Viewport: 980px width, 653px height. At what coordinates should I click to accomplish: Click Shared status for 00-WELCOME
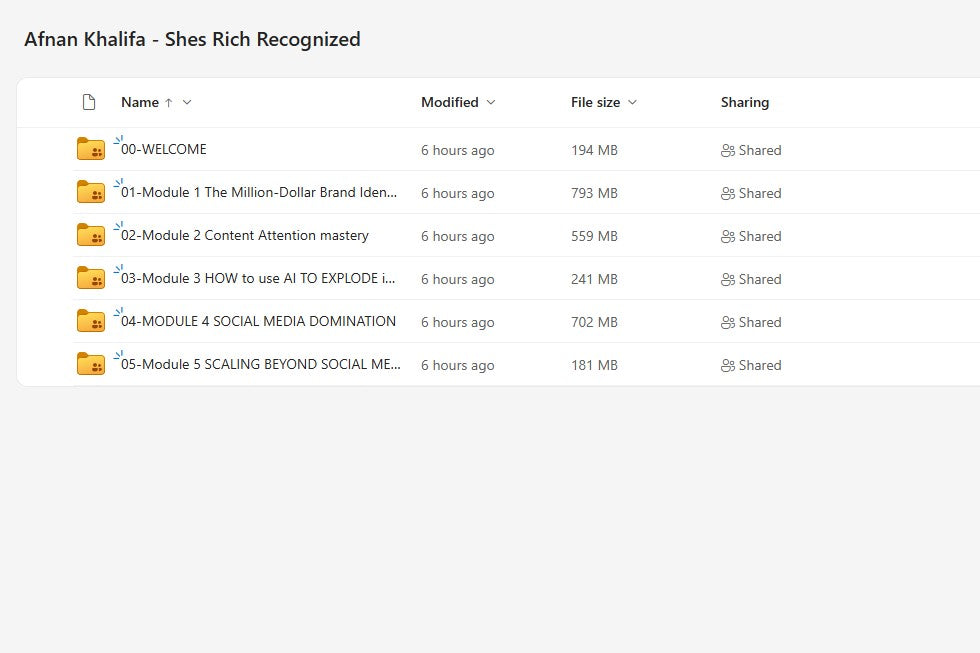[x=760, y=151]
